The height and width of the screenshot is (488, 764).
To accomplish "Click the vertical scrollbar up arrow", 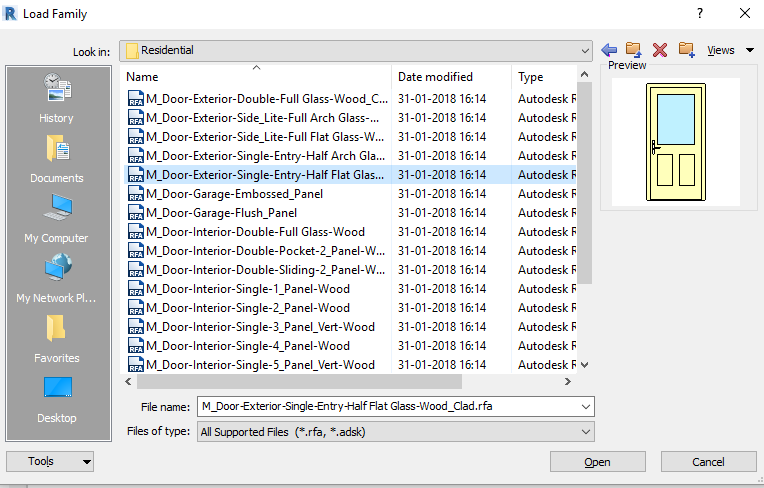I will tap(585, 75).
